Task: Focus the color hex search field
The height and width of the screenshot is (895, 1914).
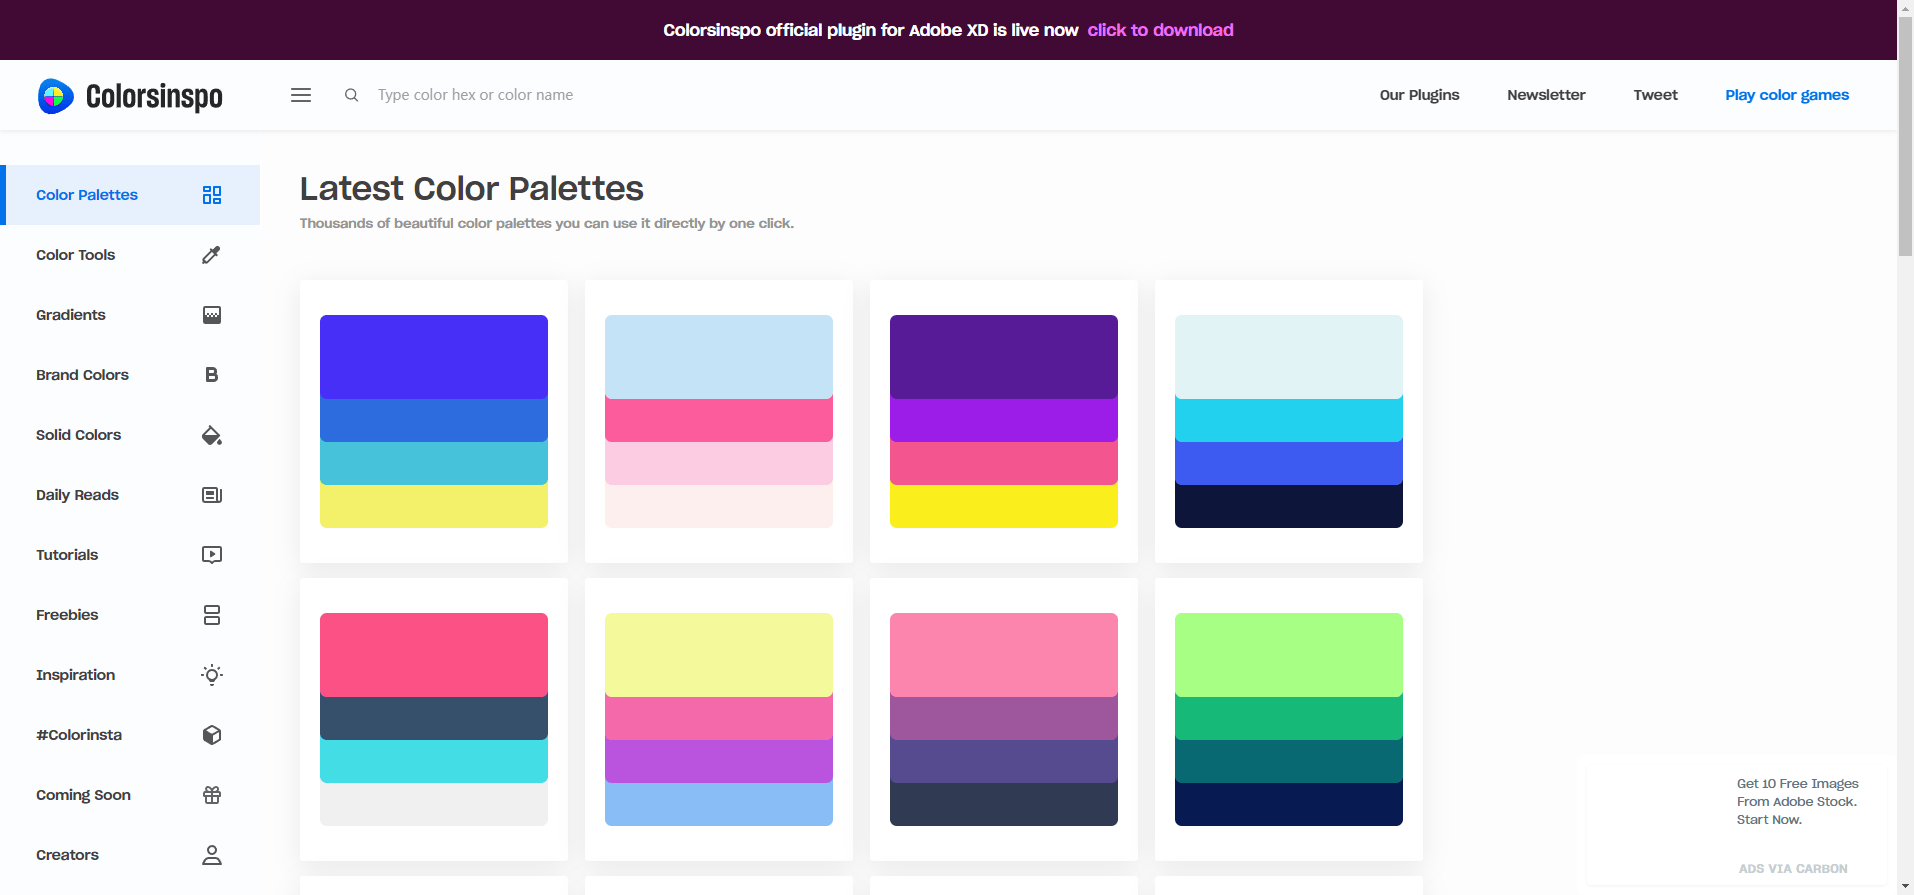Action: (x=475, y=95)
